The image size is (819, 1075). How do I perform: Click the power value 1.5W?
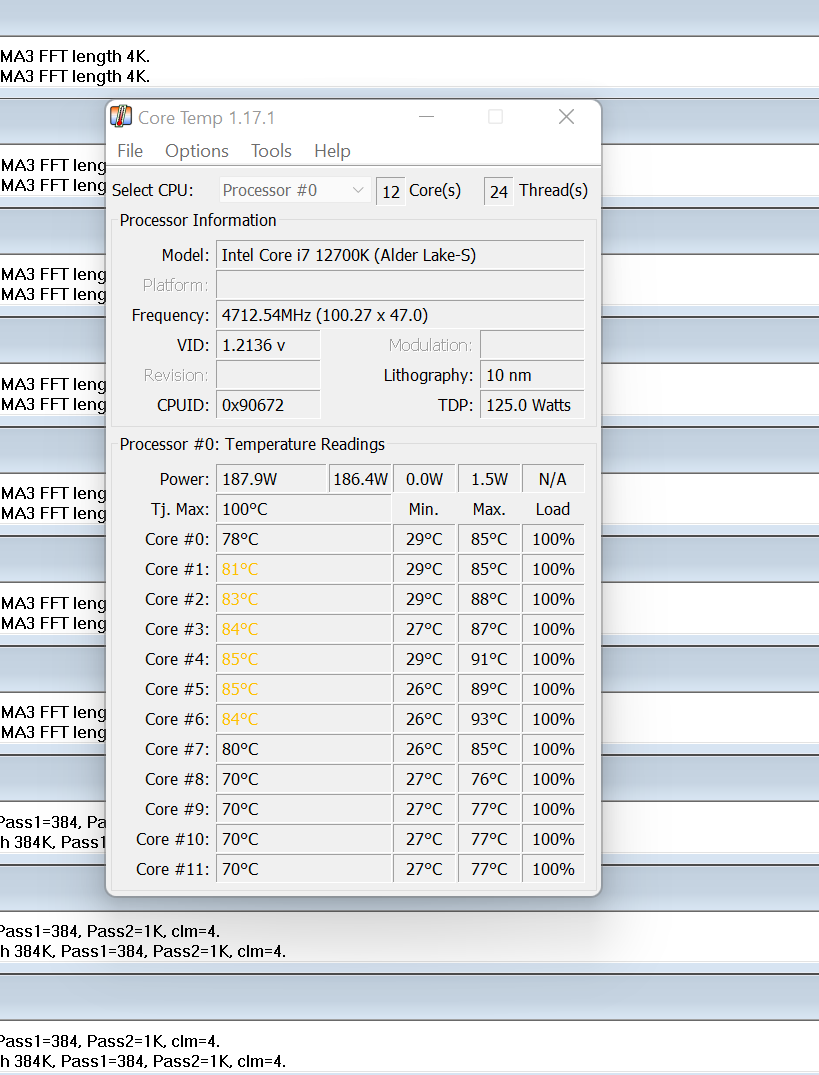pyautogui.click(x=489, y=479)
